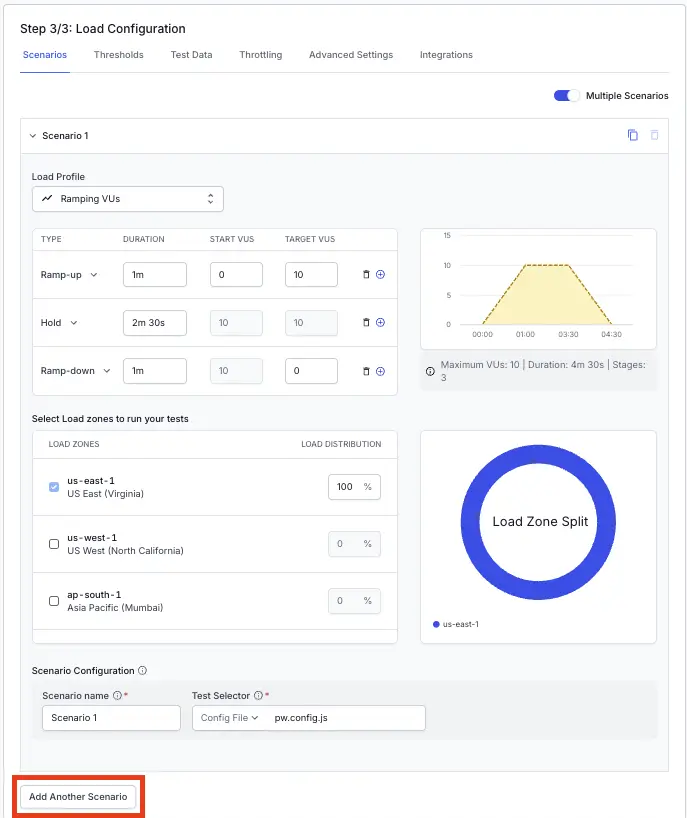Click the TYPE column header
The width and height of the screenshot is (687, 818).
coord(51,239)
